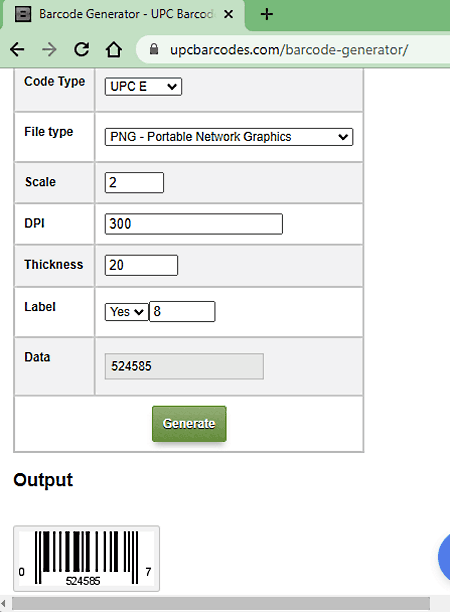Click the DPI input field
The height and width of the screenshot is (612, 450).
tap(194, 224)
